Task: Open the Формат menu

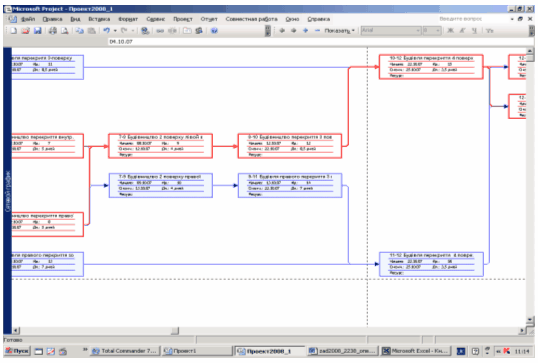Action: click(128, 19)
